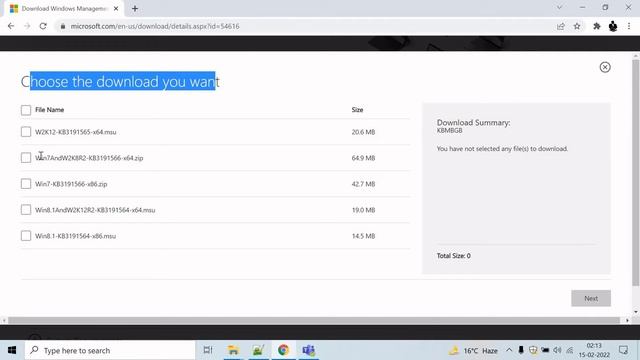Screen dimensions: 640x360
Task: Launch File Explorer from the taskbar
Action: coord(233,350)
